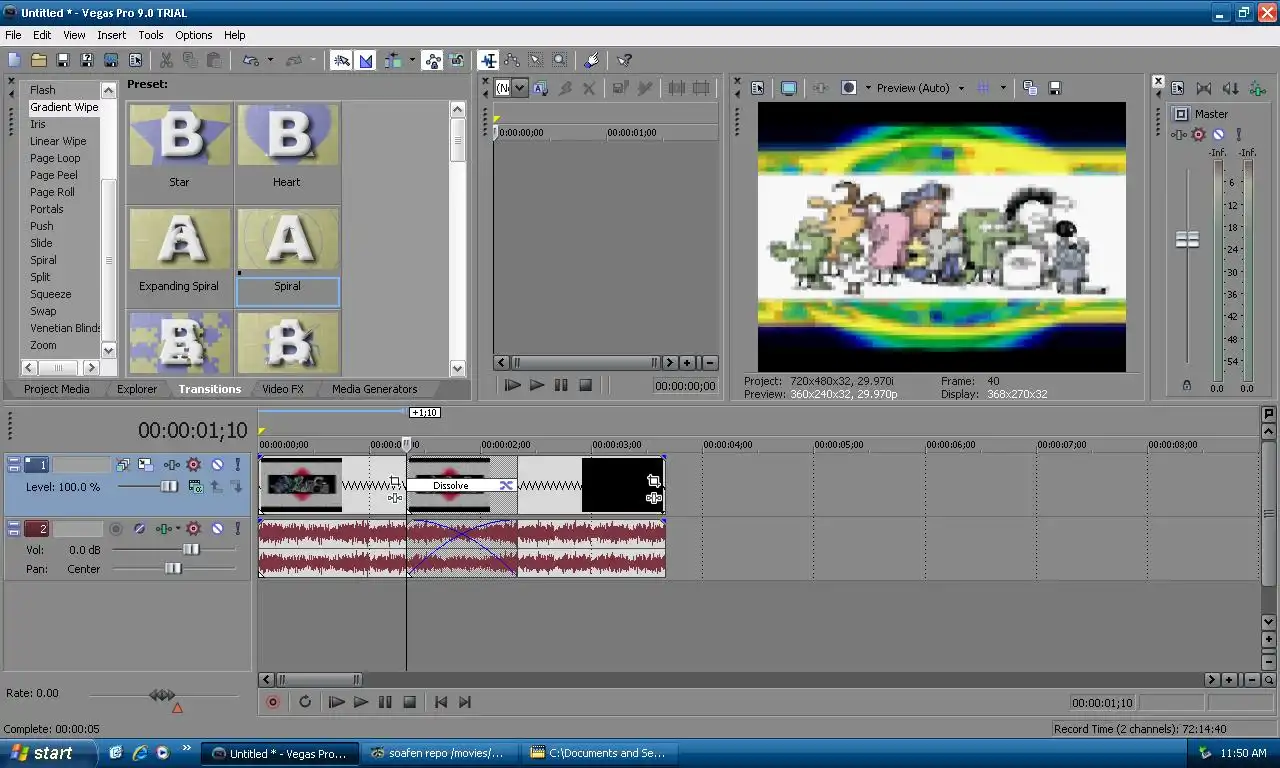Open the Auto Ripple mode dropdown arrow
The image size is (1280, 768).
[412, 61]
